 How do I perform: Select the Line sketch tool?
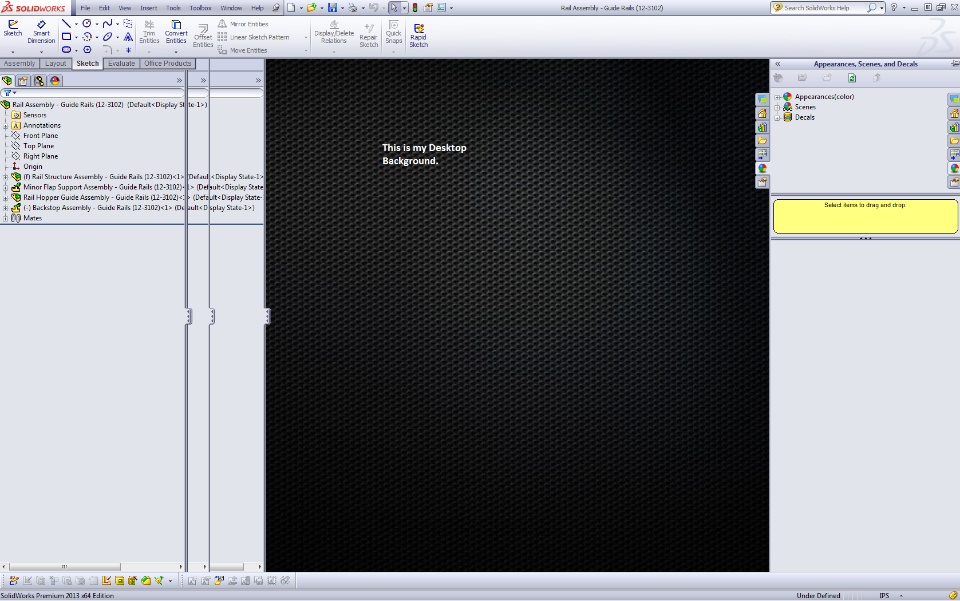pos(66,24)
